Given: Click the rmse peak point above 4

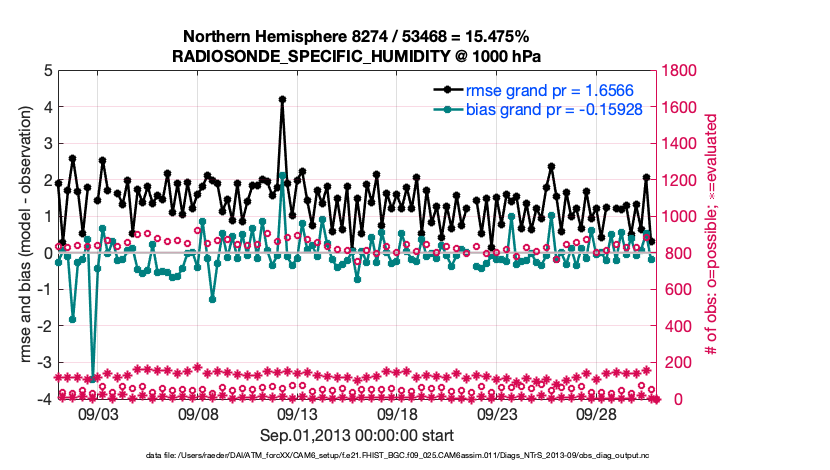Looking at the screenshot, I should pos(282,100).
